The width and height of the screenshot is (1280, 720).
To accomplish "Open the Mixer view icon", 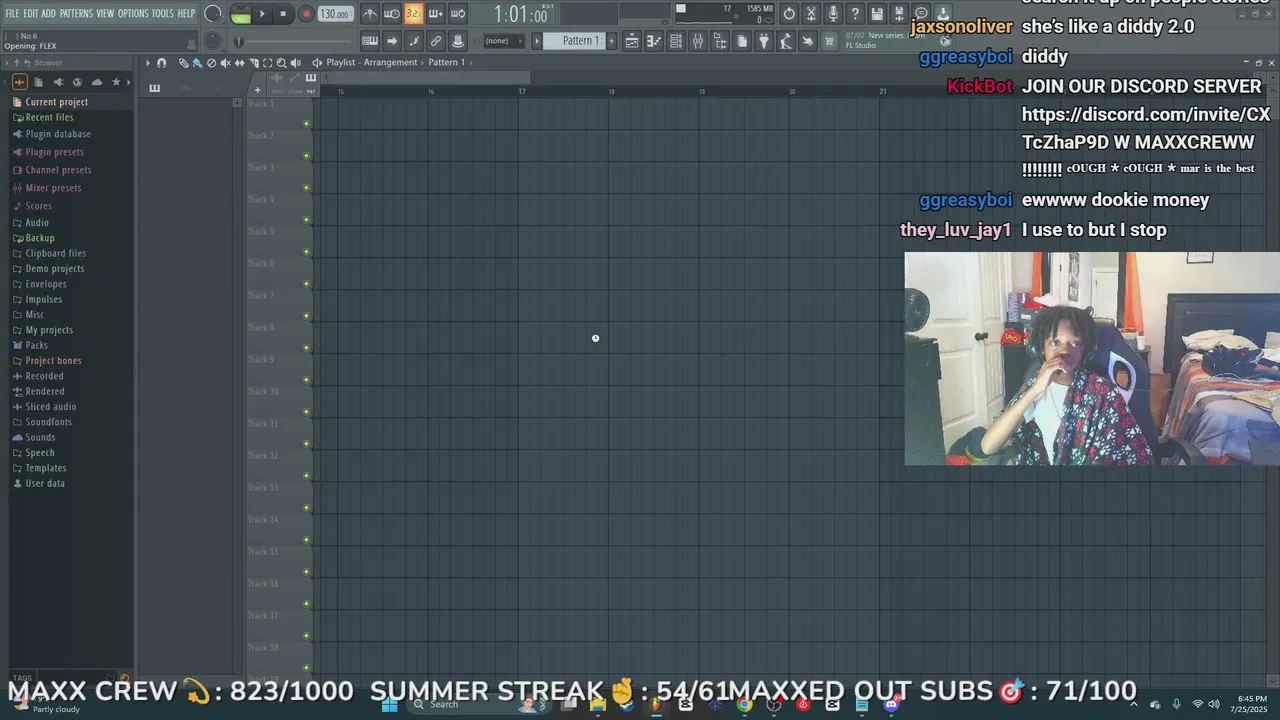I will 698,41.
